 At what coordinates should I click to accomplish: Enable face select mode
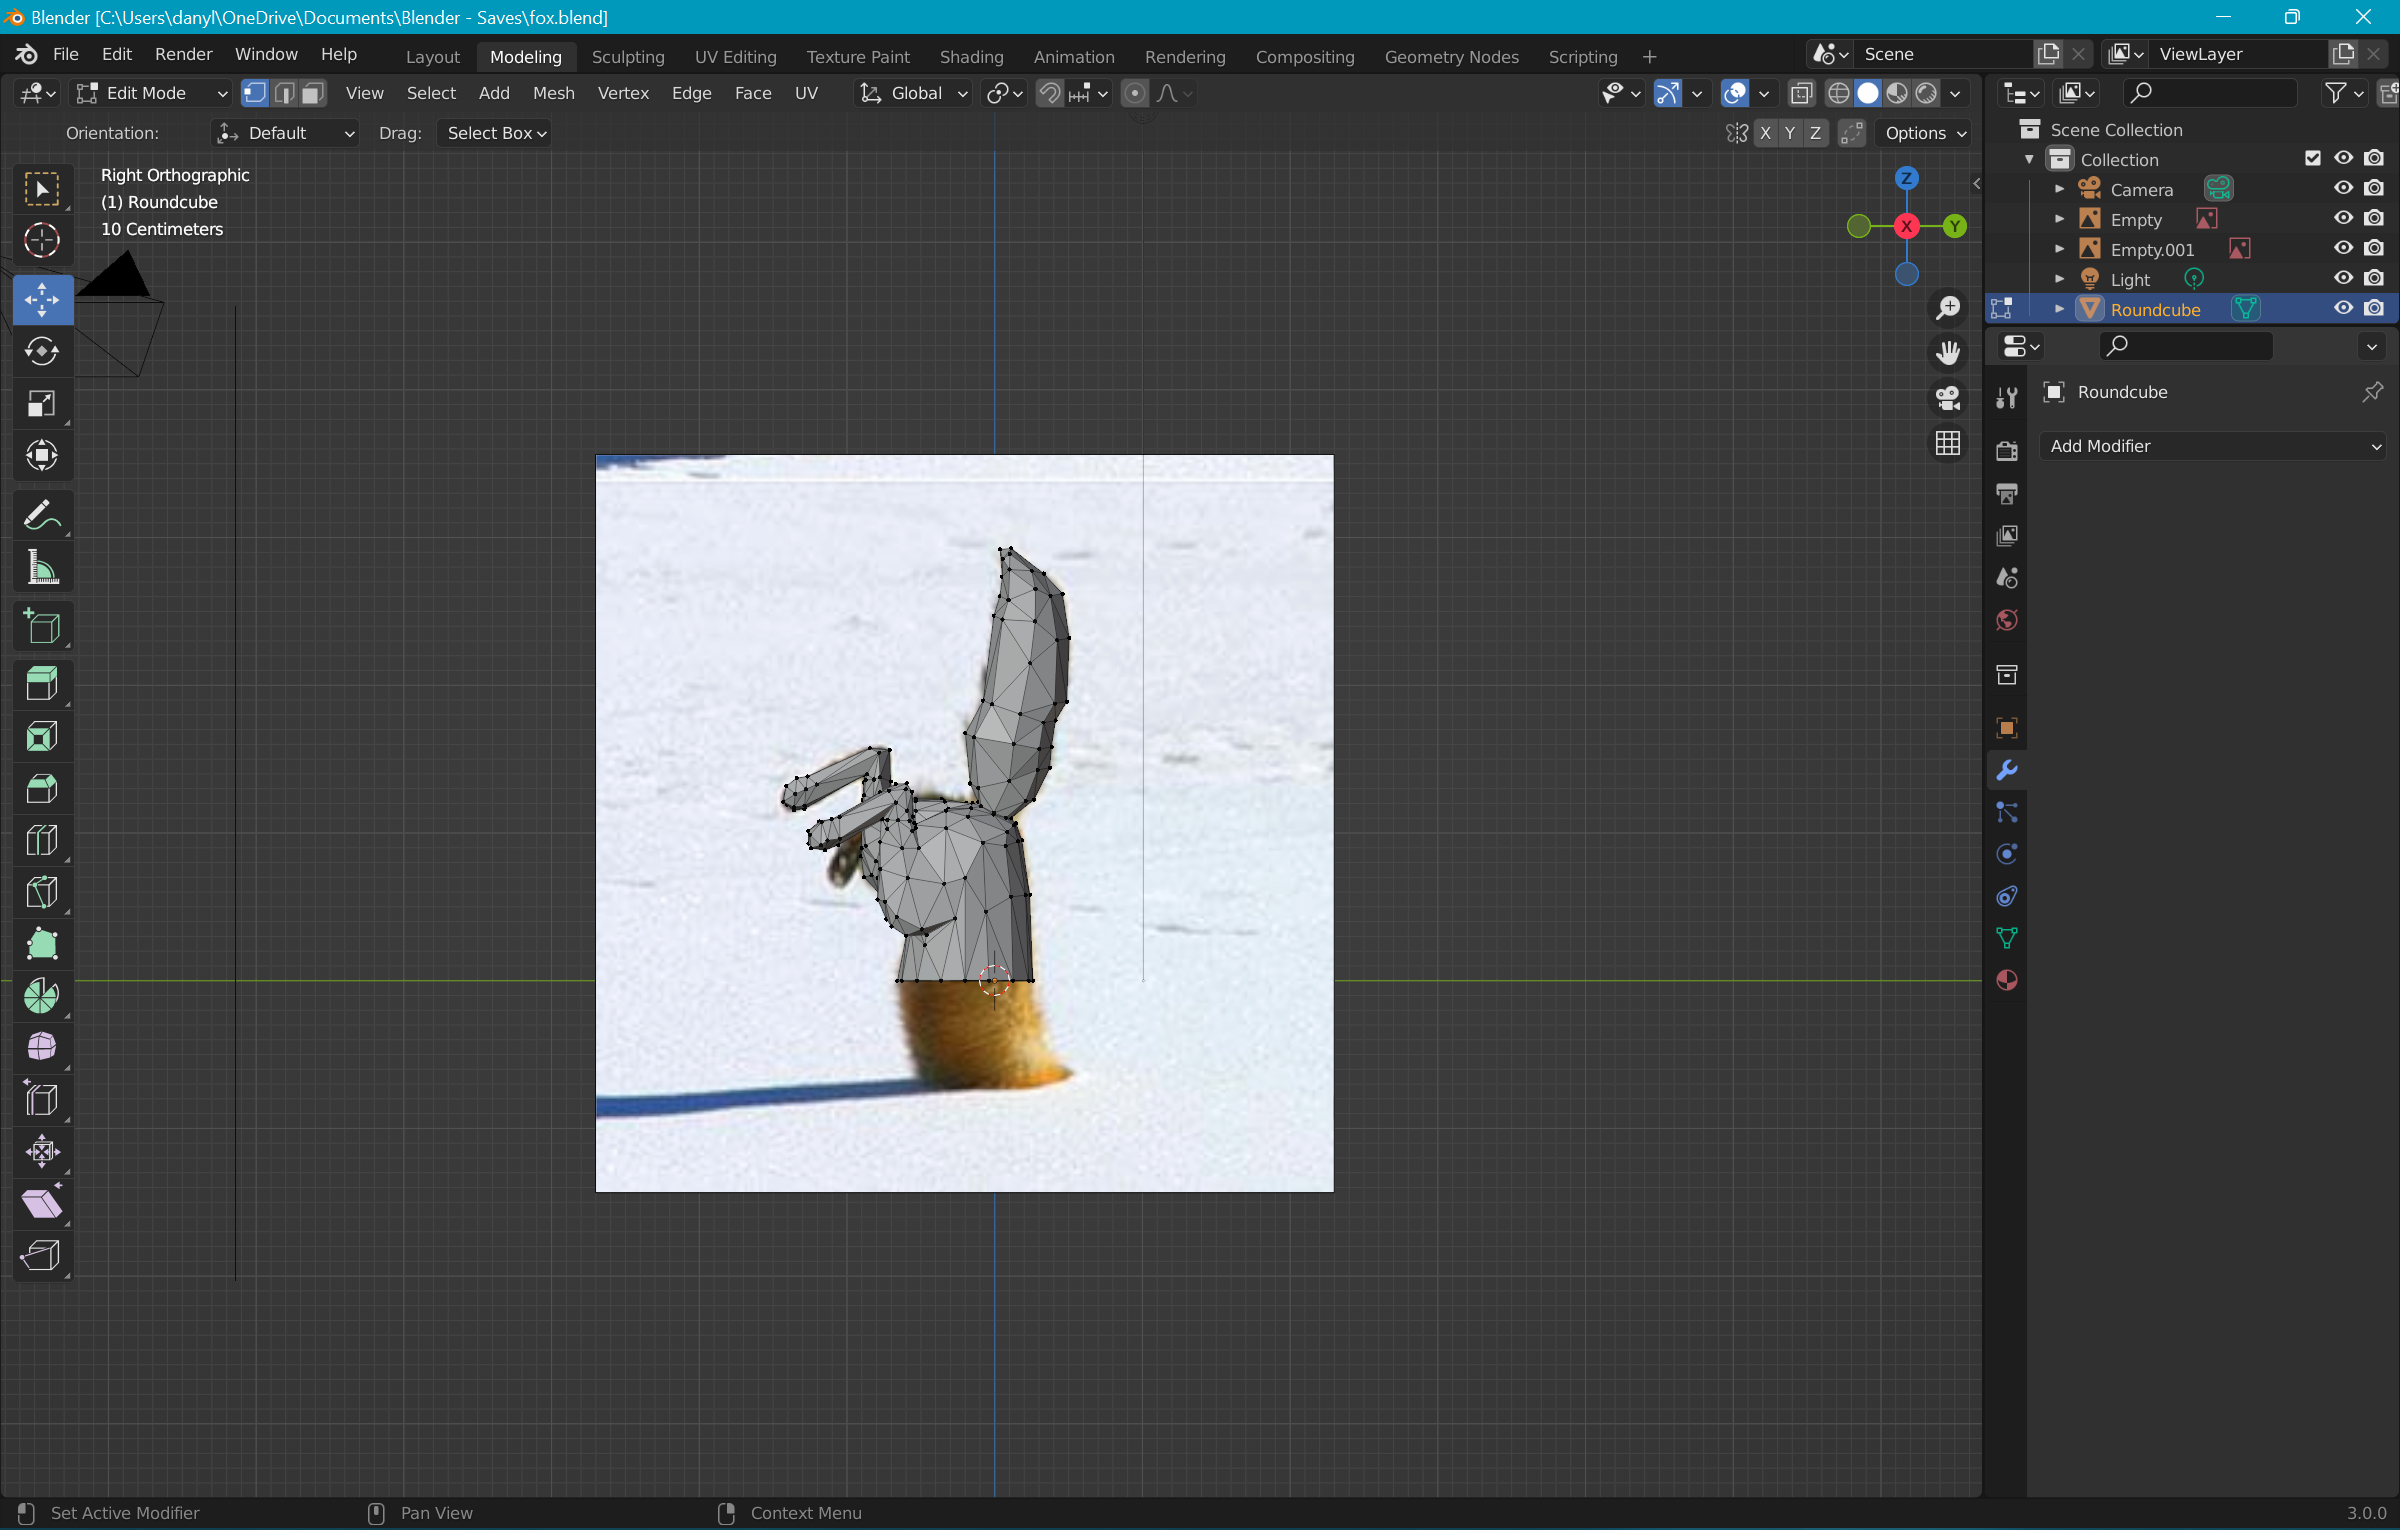coord(312,93)
